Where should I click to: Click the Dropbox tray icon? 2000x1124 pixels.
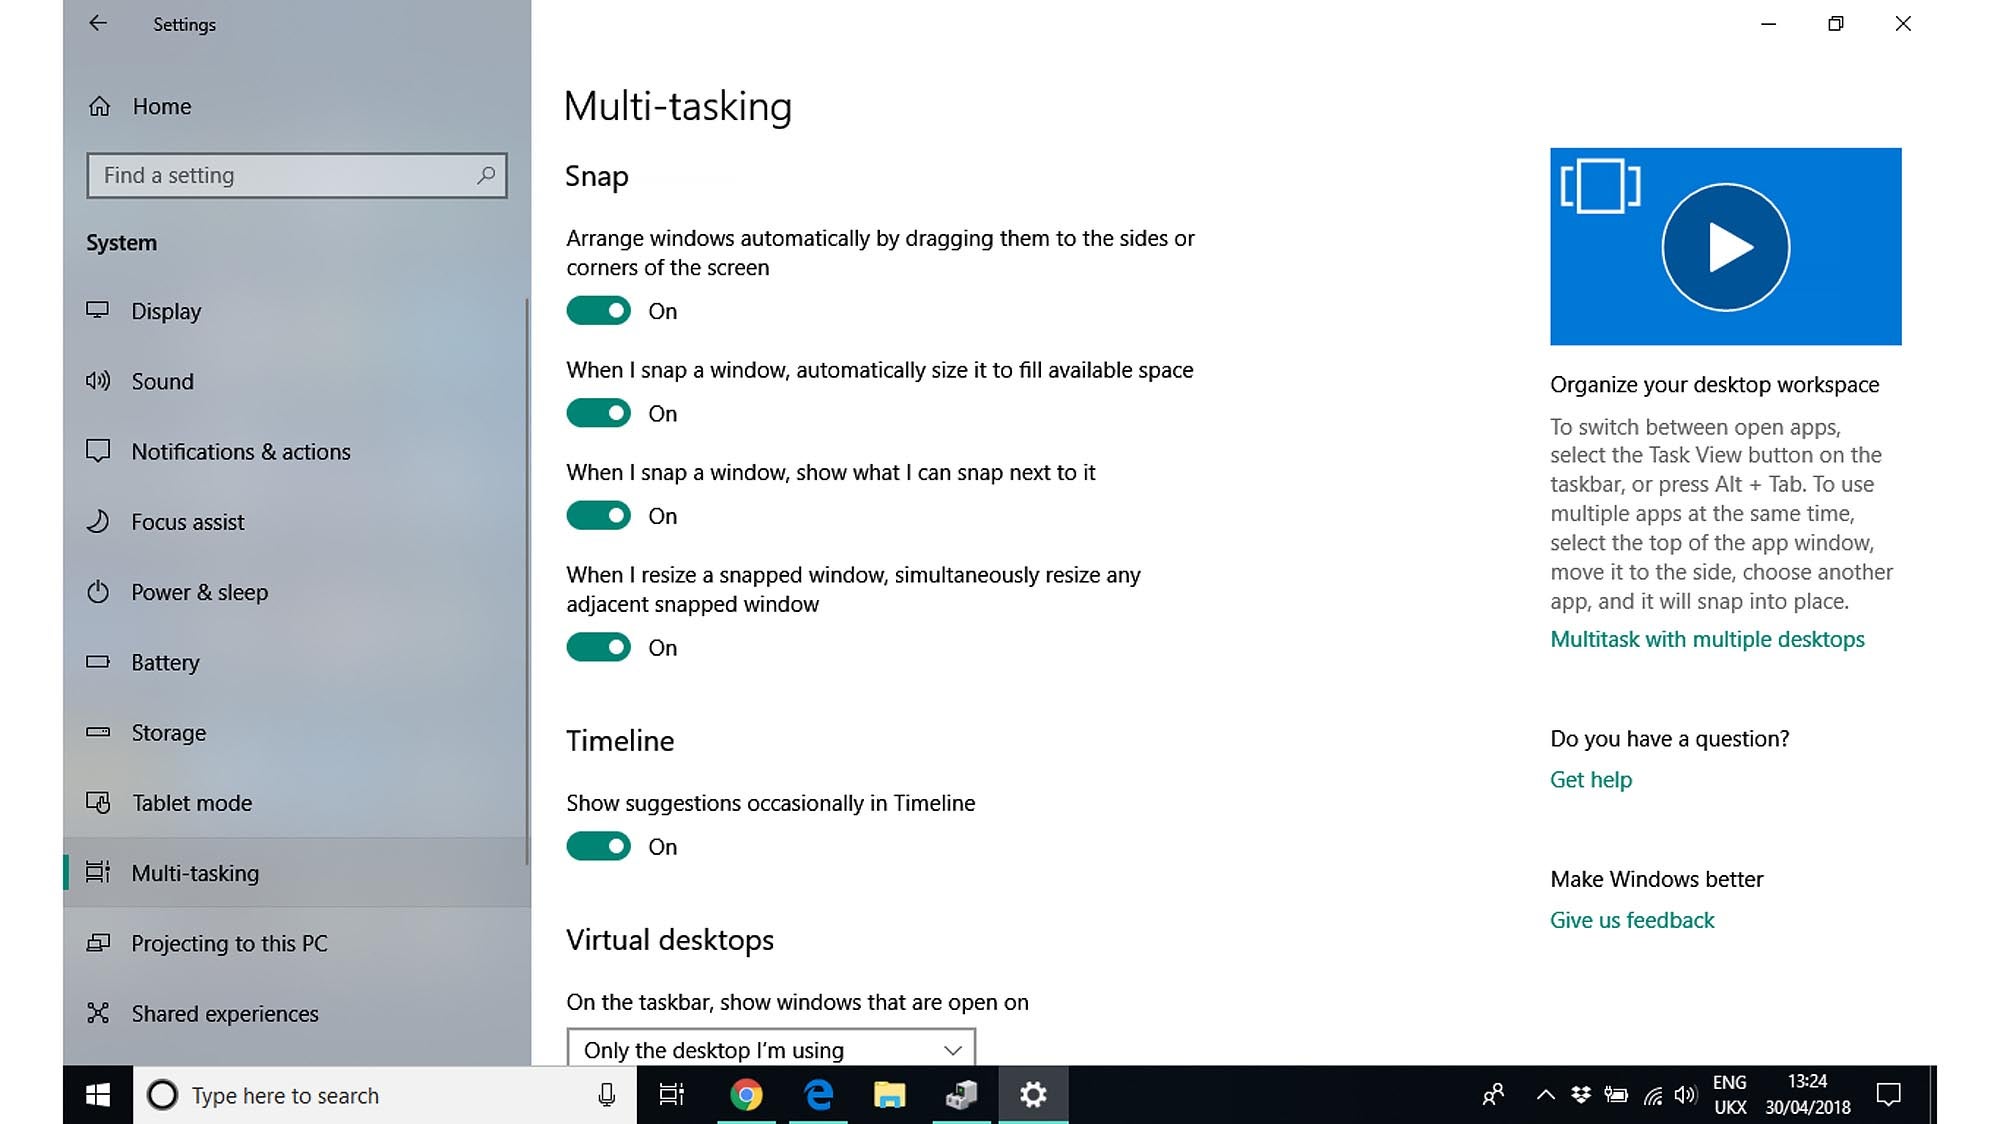(x=1581, y=1095)
